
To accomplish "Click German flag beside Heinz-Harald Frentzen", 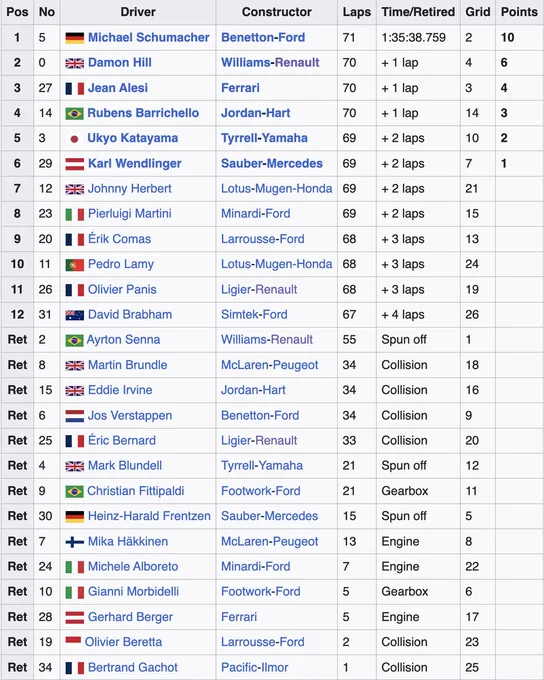I will click(75, 517).
